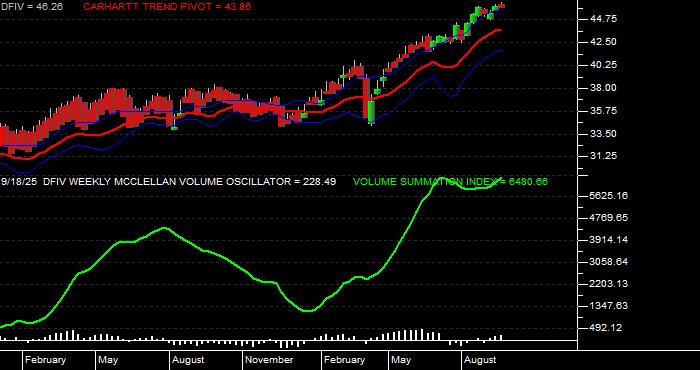Click the 4769.65 summation axis value
The width and height of the screenshot is (700, 370).
[x=609, y=218]
